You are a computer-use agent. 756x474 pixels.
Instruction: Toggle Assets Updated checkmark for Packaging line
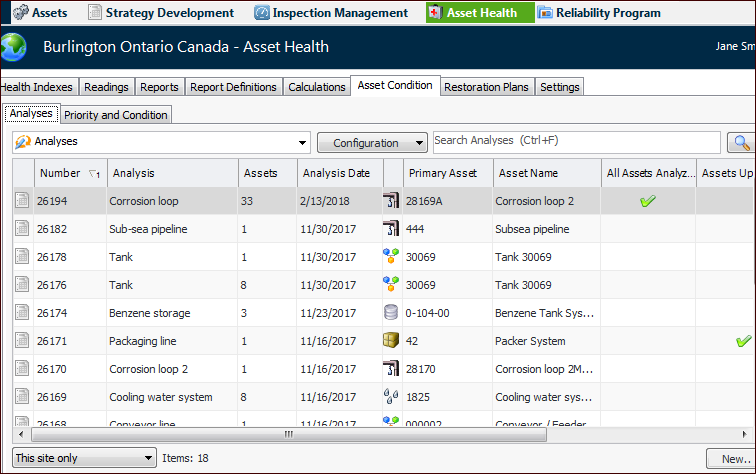click(x=744, y=341)
